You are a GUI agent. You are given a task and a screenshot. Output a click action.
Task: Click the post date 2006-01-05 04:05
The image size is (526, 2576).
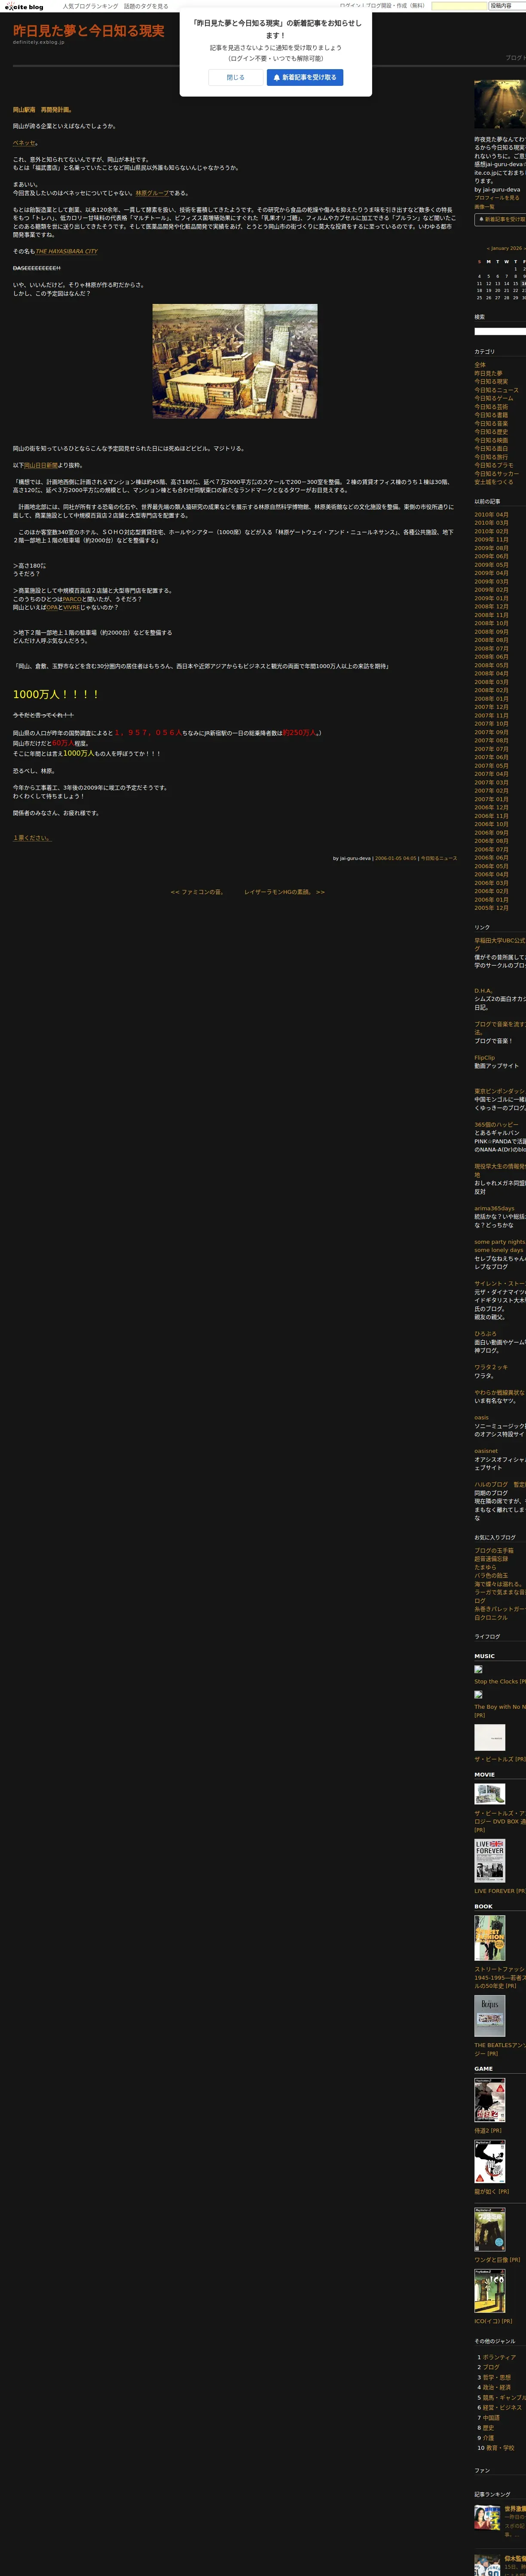point(395,858)
